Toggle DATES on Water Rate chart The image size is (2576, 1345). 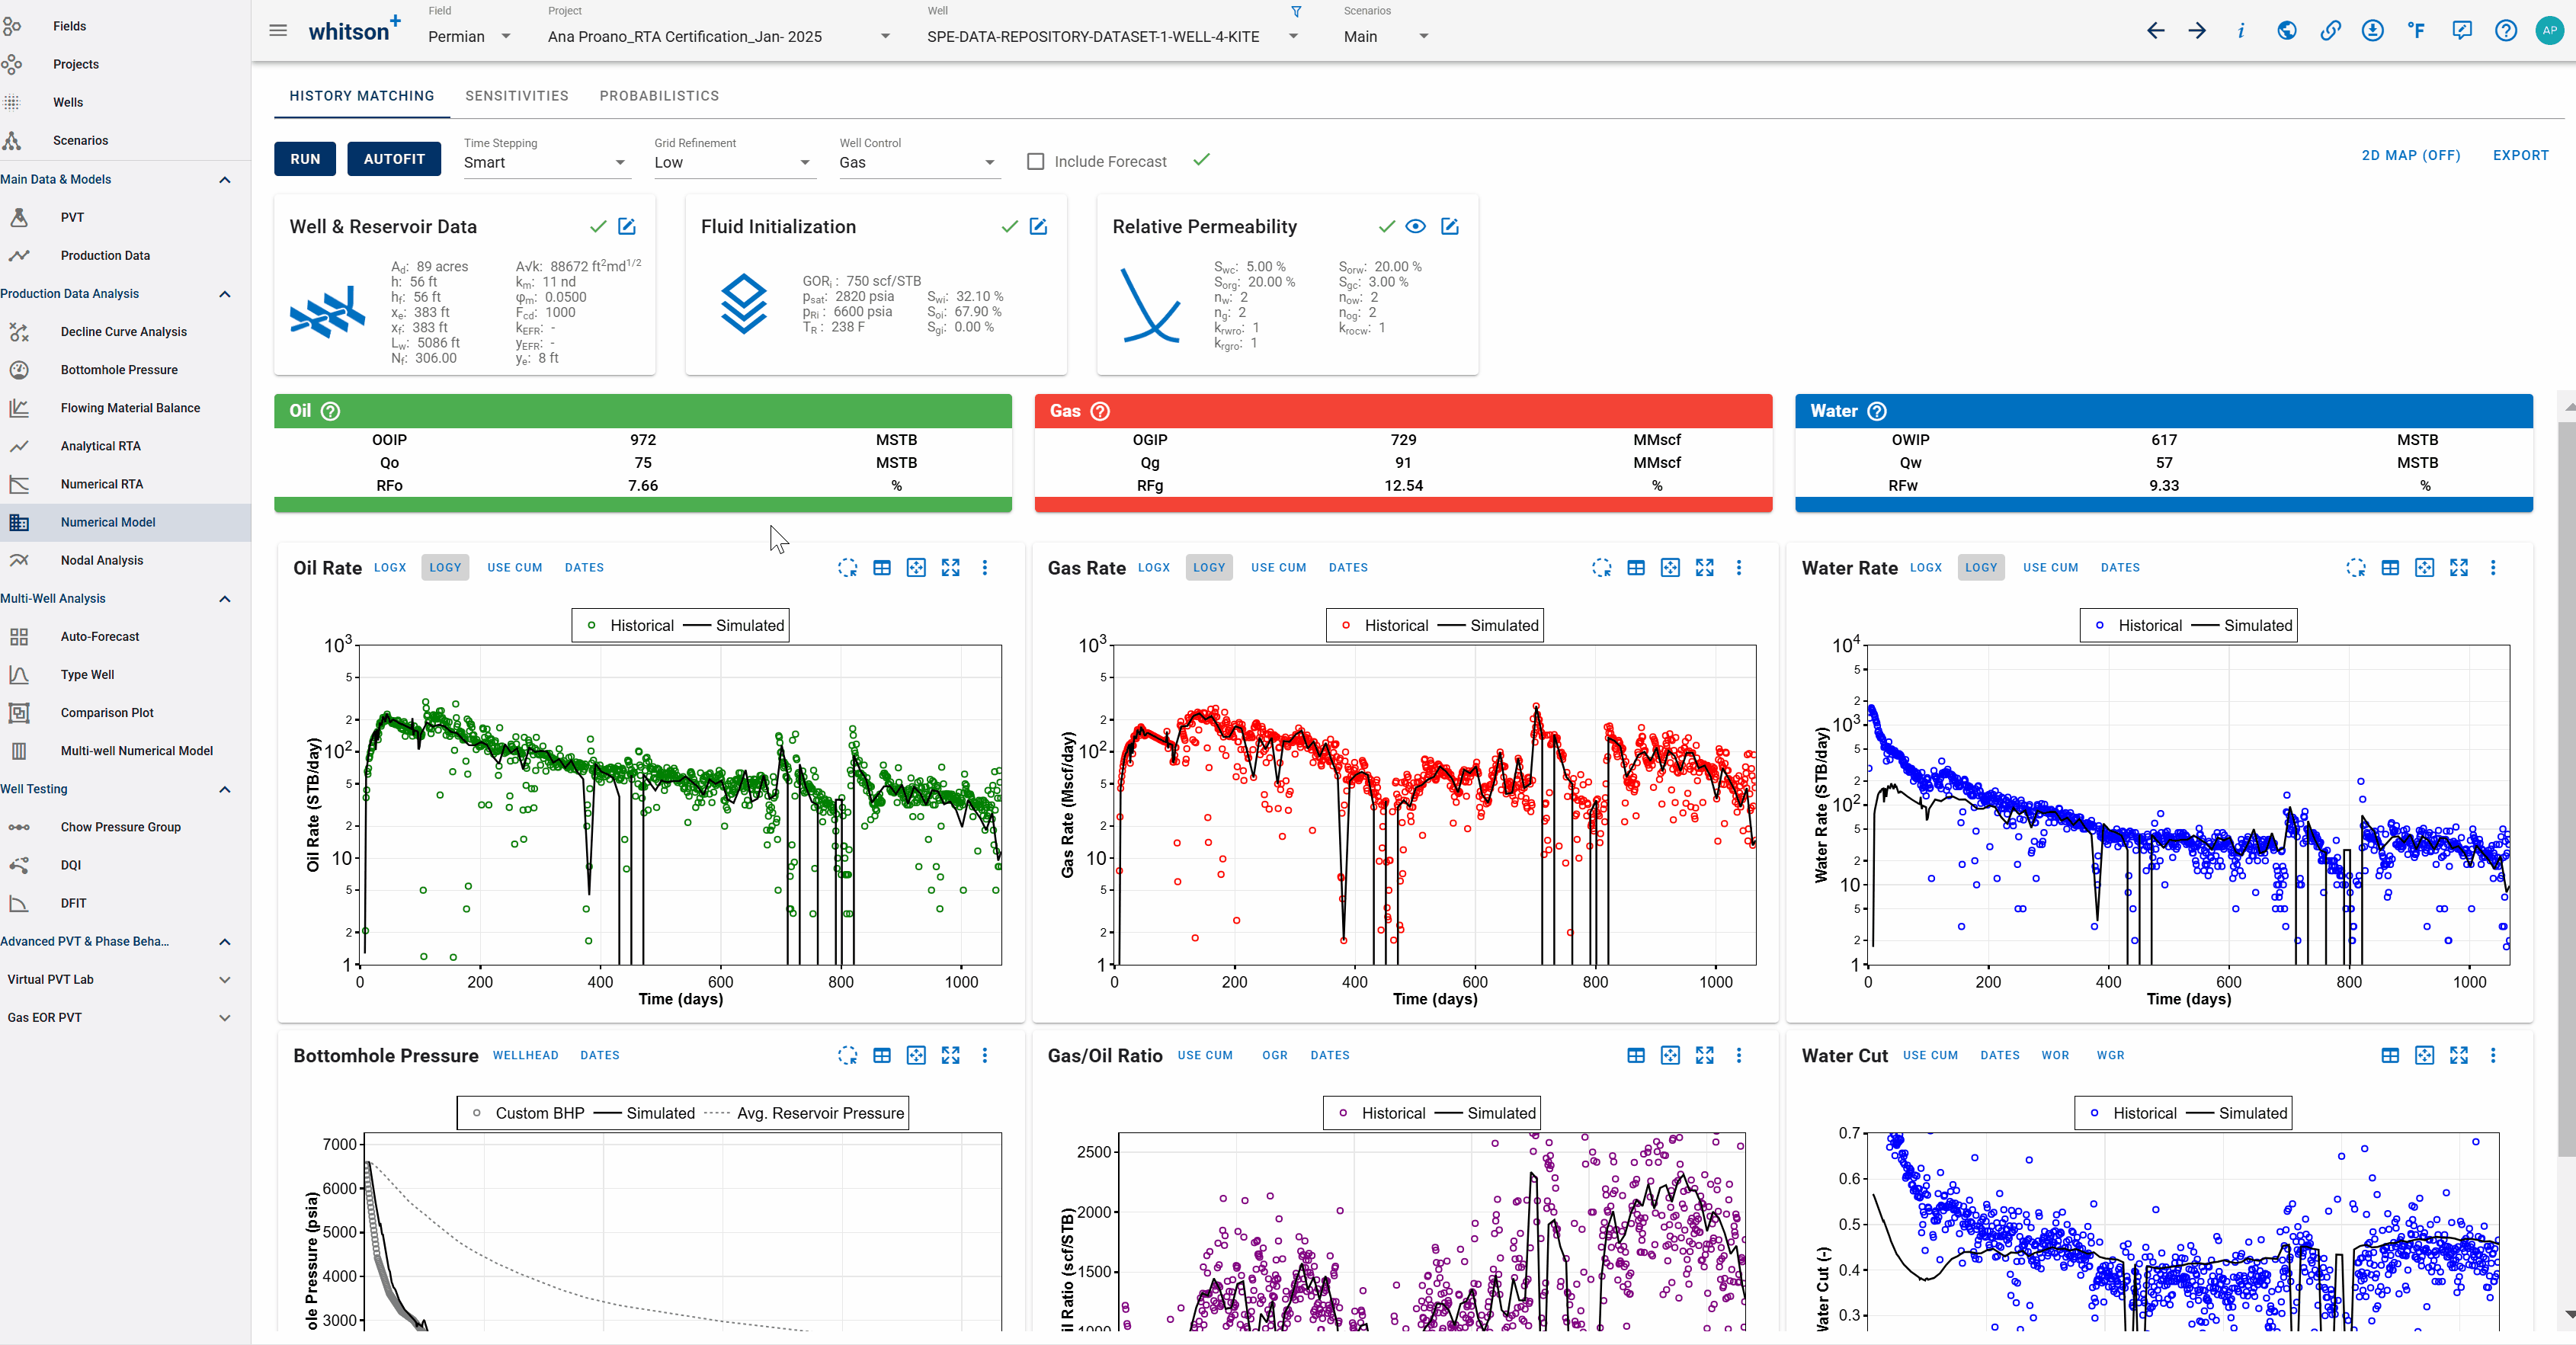click(2120, 567)
